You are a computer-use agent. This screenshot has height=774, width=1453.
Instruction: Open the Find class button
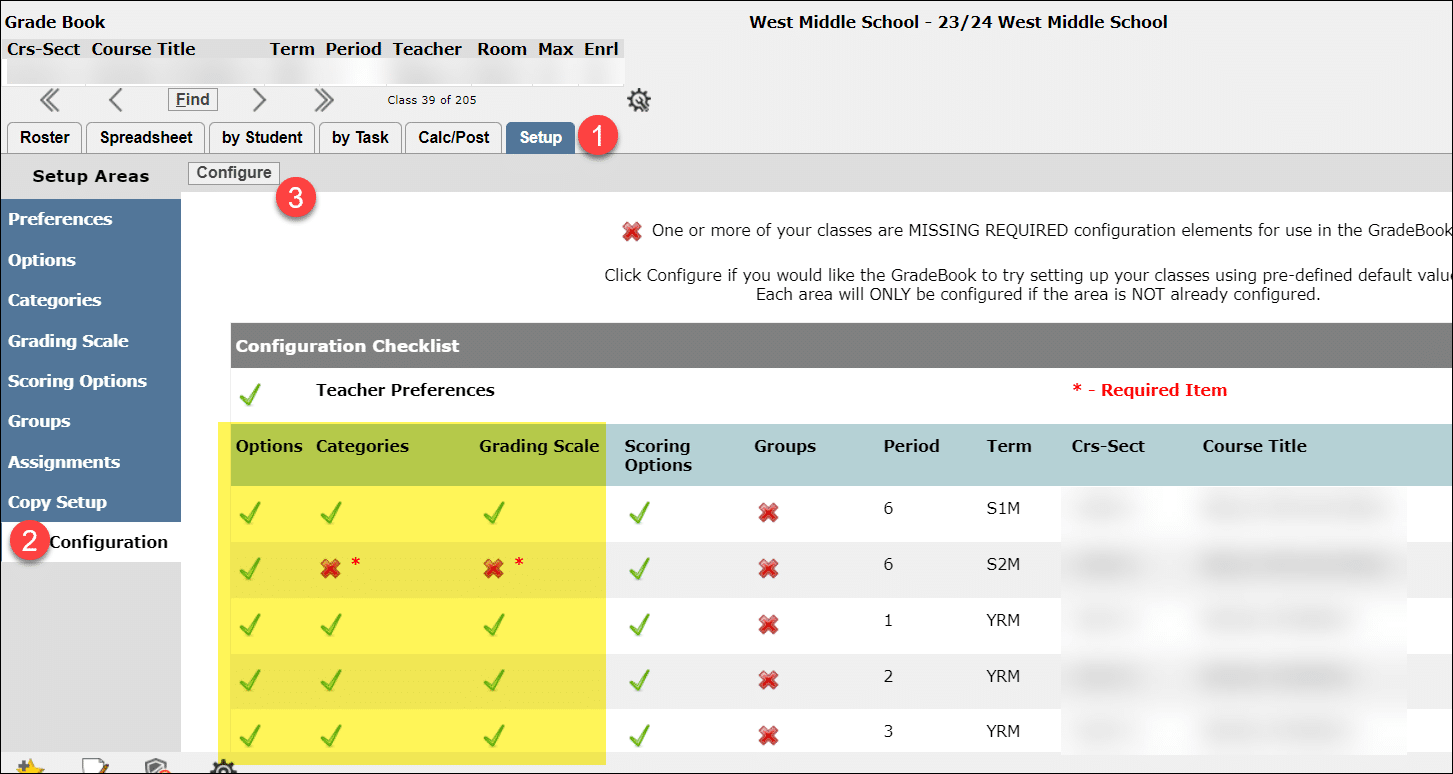[193, 100]
